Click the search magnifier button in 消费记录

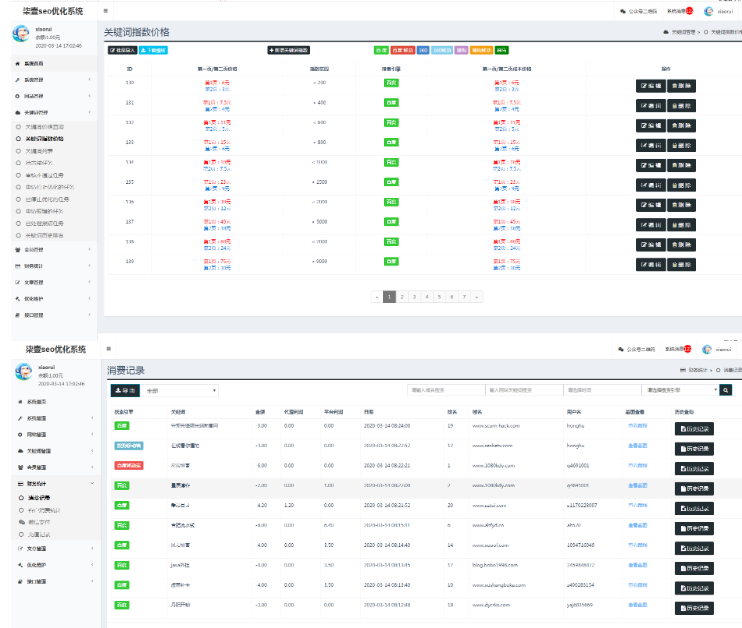725,389
